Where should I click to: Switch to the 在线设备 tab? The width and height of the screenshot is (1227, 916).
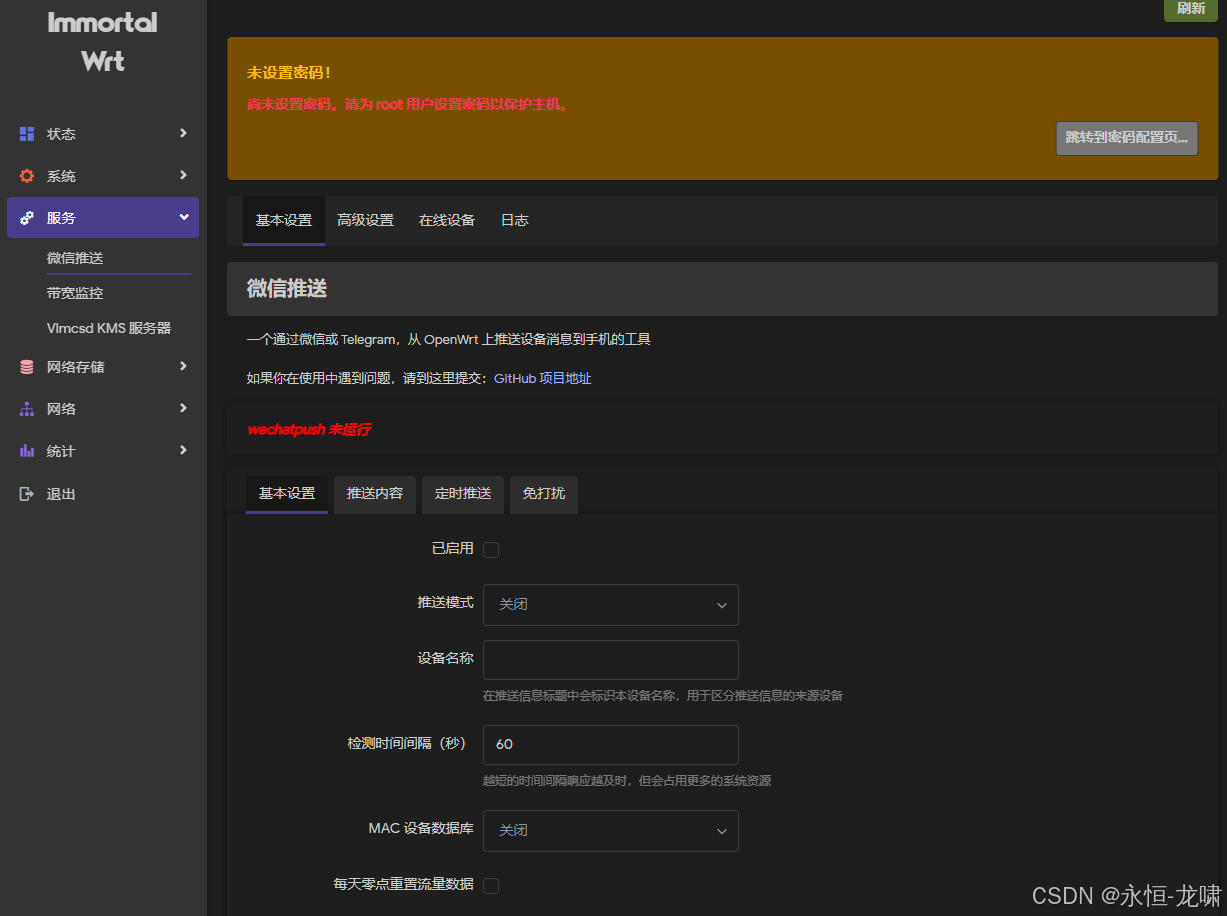pyautogui.click(x=447, y=220)
